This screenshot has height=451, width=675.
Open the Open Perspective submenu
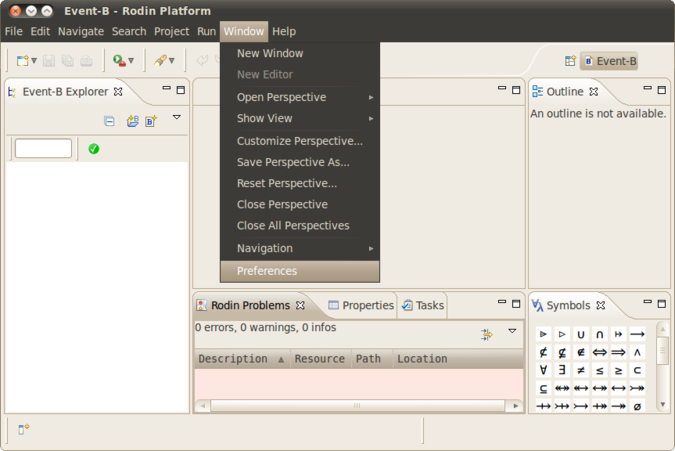pyautogui.click(x=300, y=97)
